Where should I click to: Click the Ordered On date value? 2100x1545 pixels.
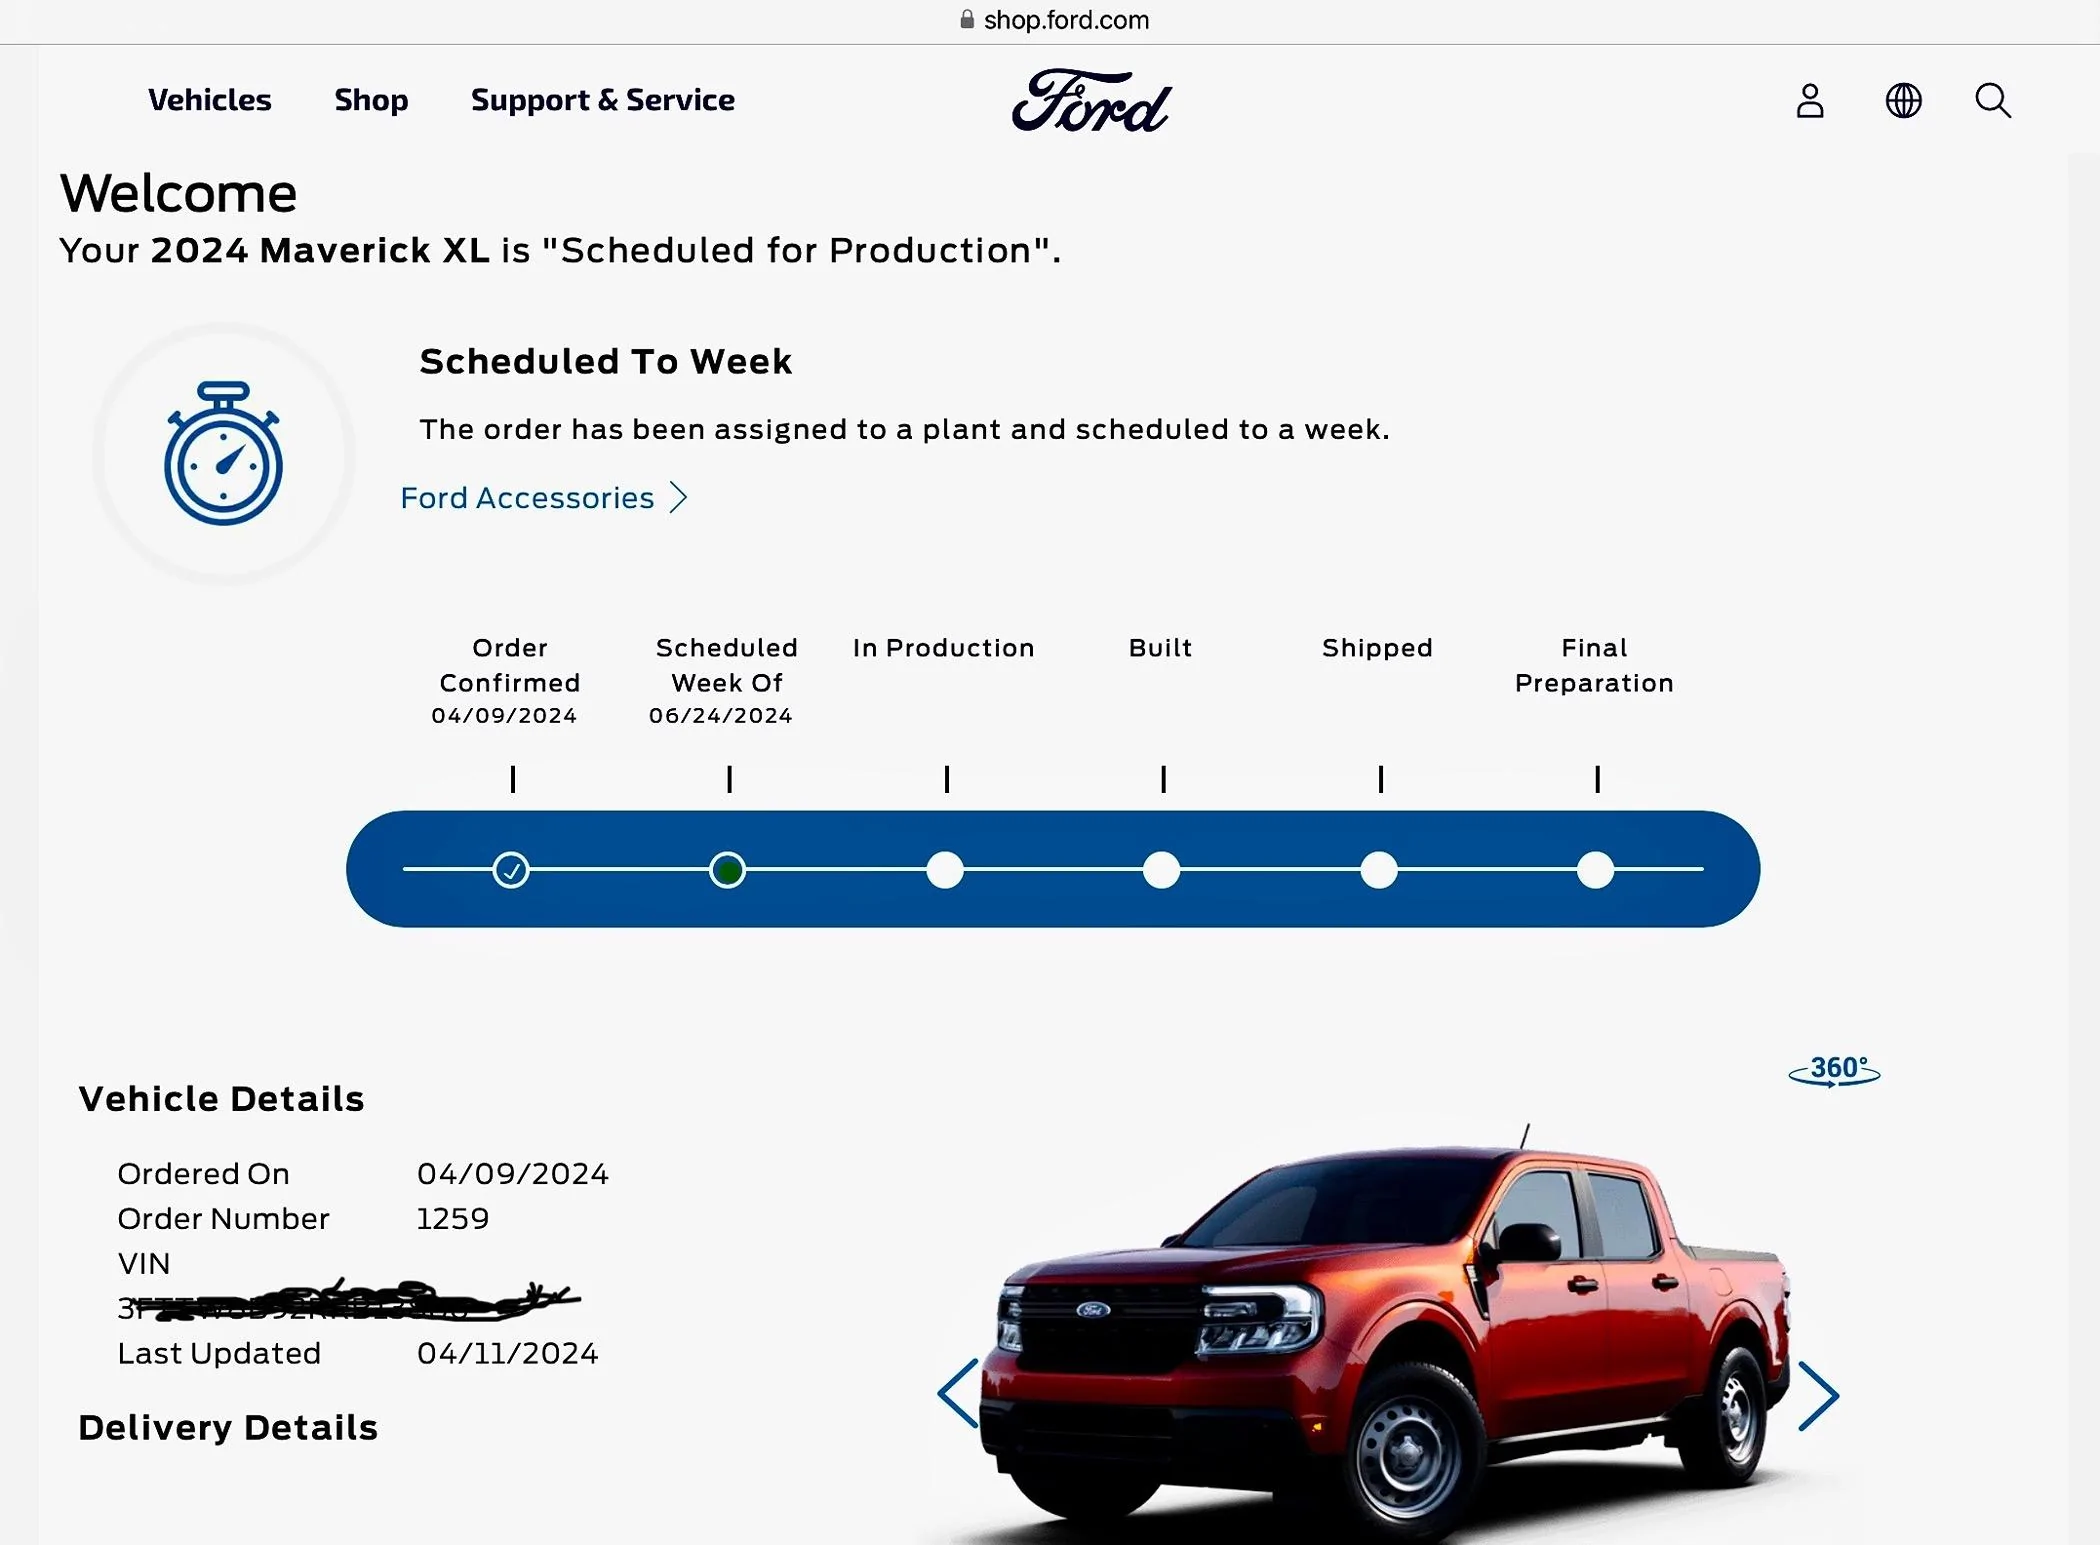tap(513, 1173)
